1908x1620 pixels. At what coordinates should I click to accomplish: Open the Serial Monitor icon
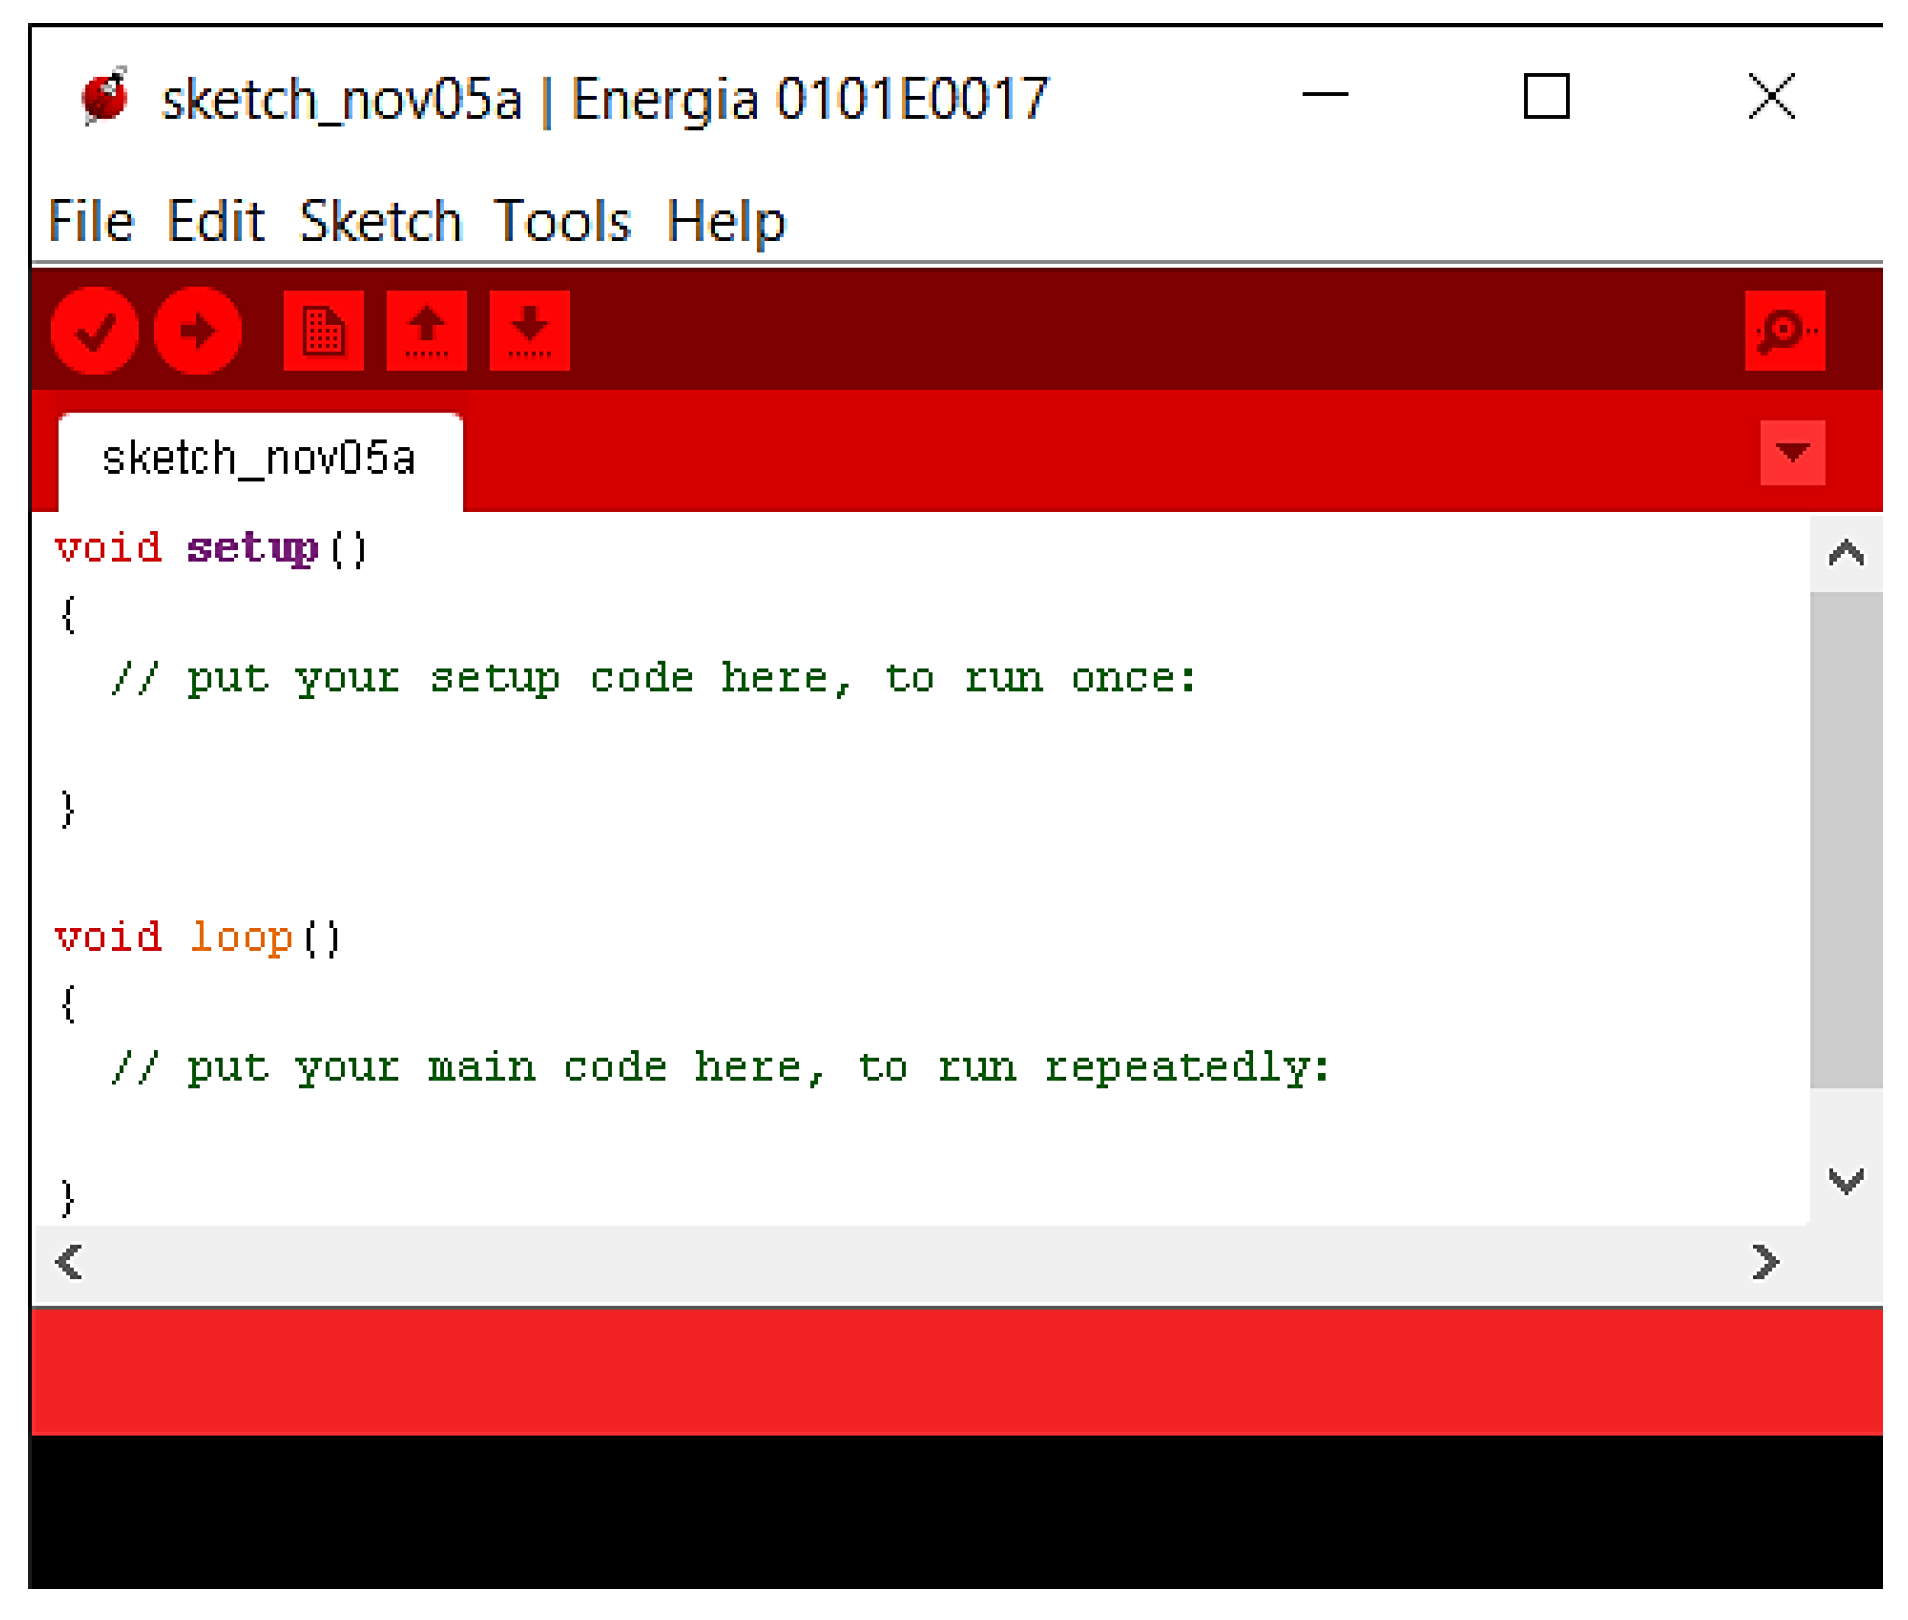click(1785, 330)
